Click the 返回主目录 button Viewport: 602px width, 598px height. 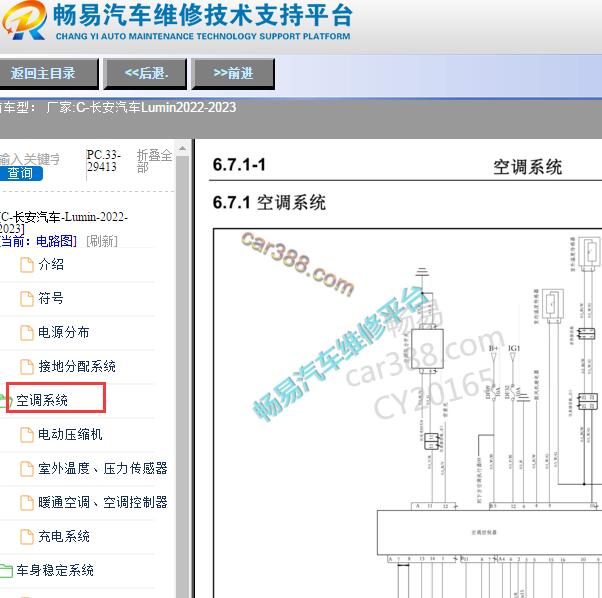(48, 73)
